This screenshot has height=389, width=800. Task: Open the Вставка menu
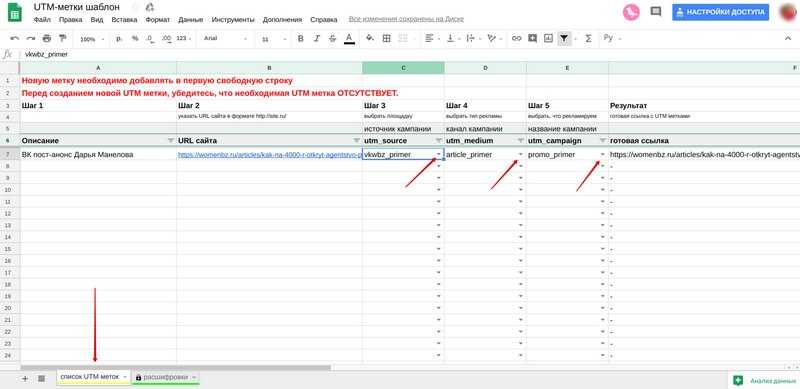point(124,20)
